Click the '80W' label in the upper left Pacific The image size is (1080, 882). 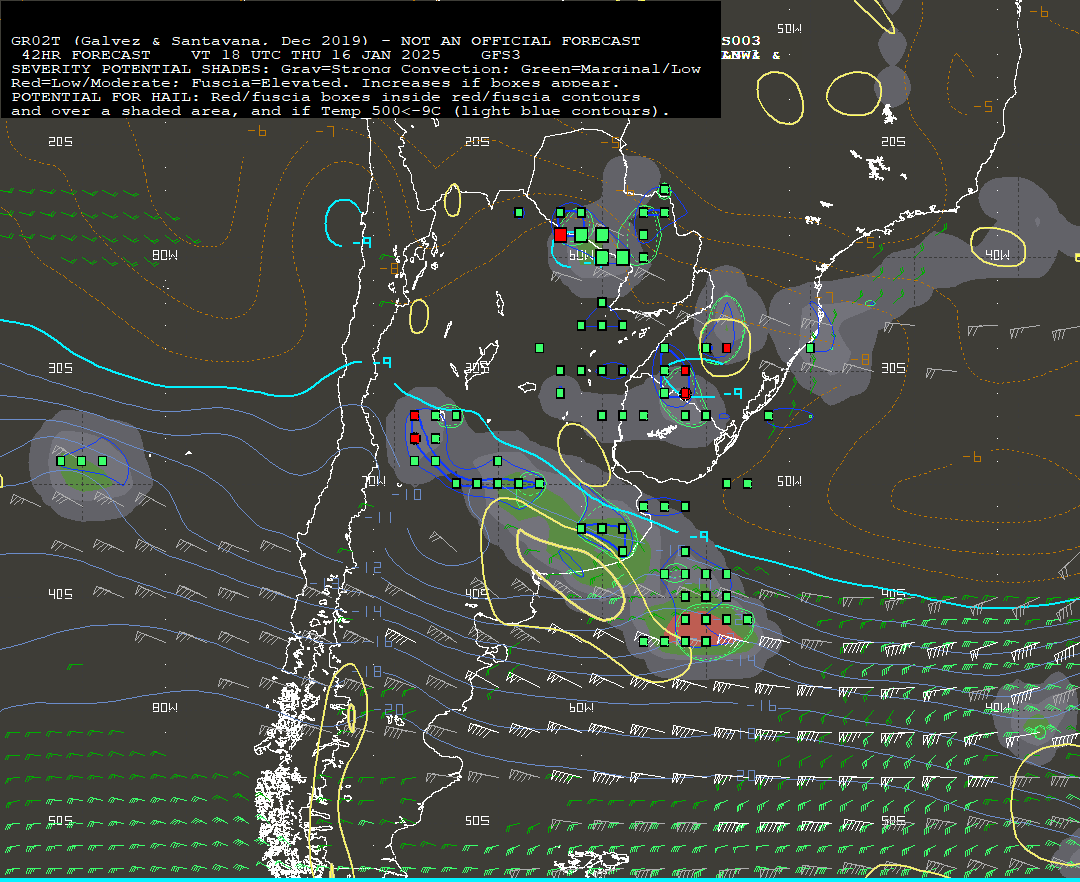(165, 255)
